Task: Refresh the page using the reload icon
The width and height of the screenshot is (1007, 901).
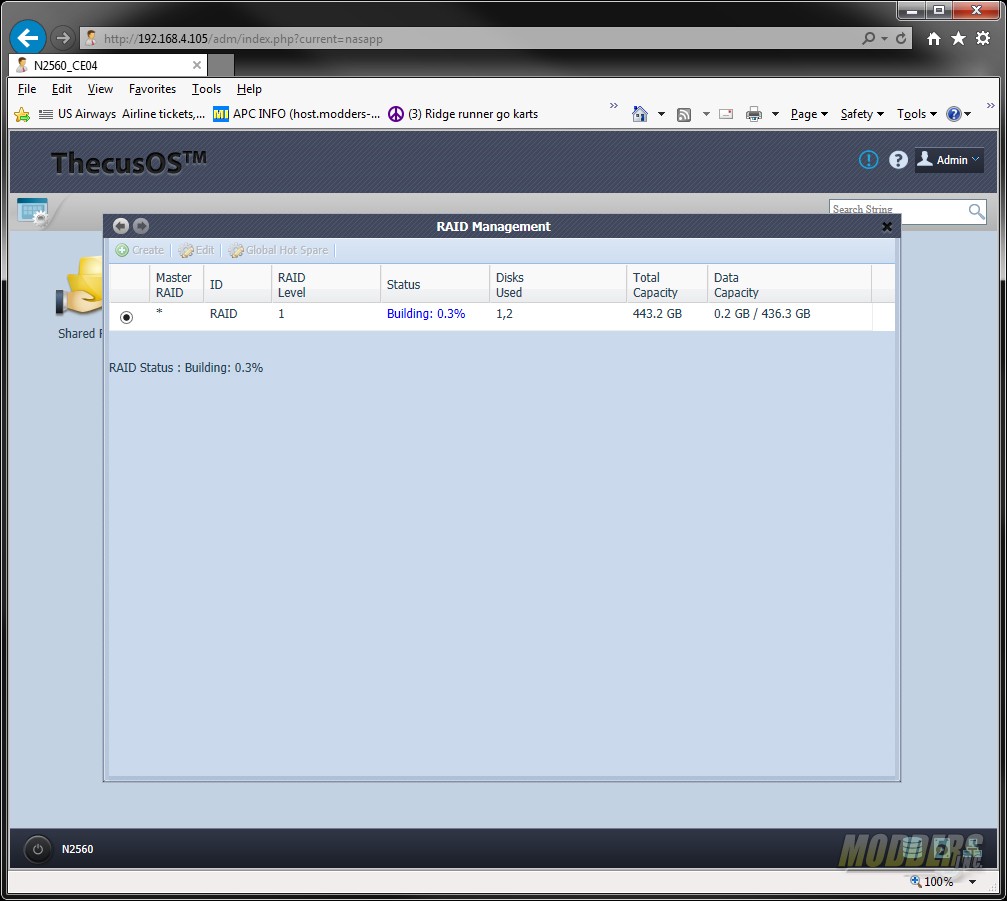Action: (x=901, y=39)
